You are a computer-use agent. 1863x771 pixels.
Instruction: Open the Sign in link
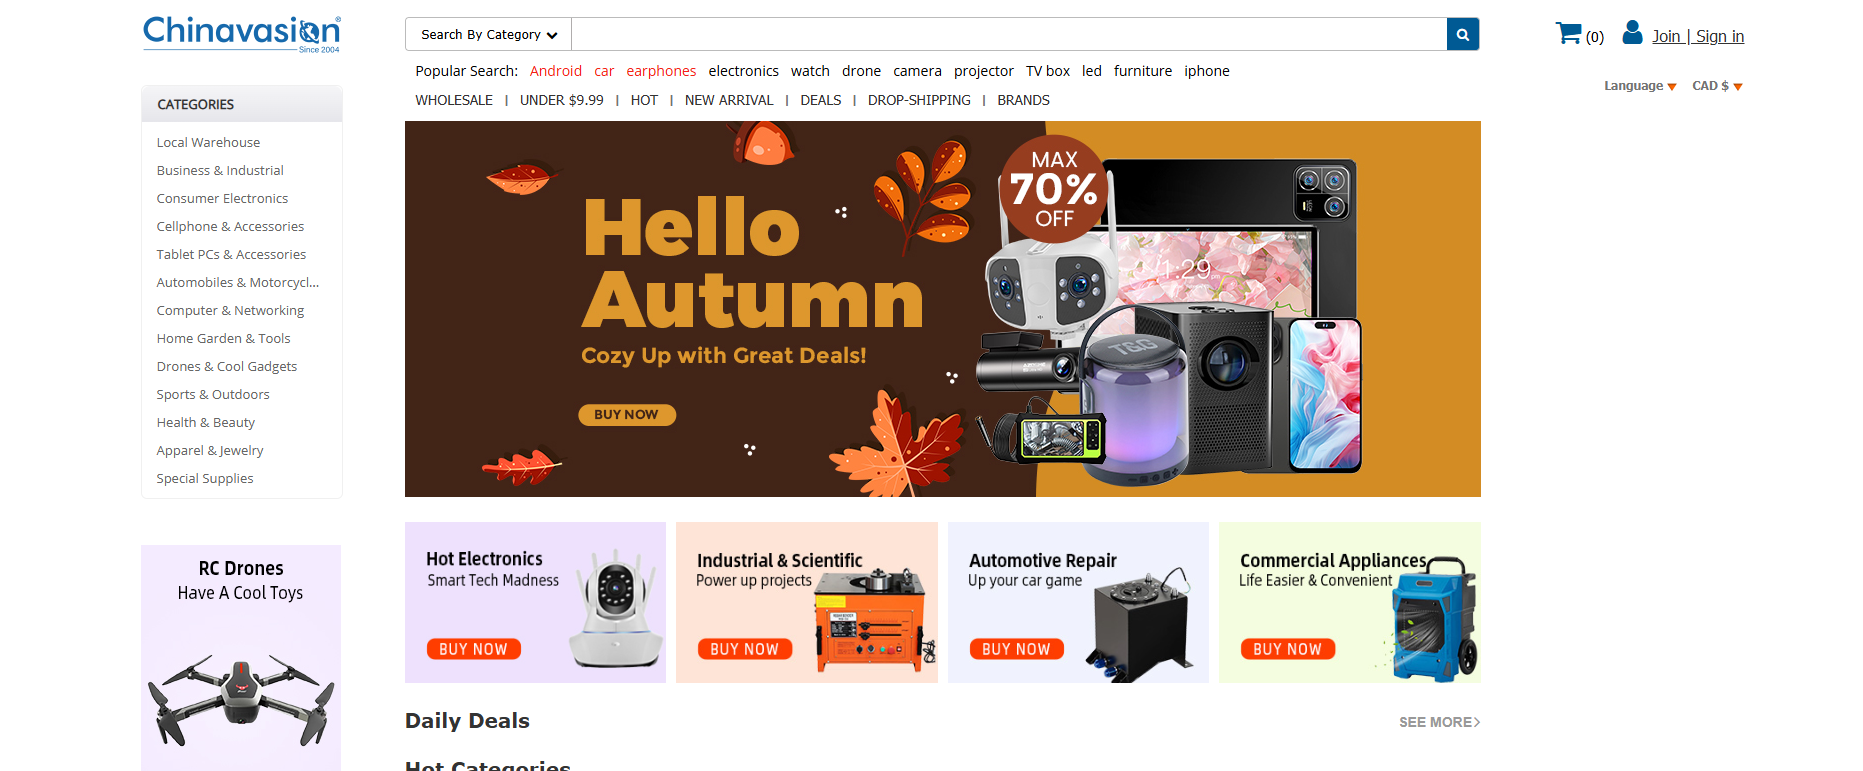1720,36
